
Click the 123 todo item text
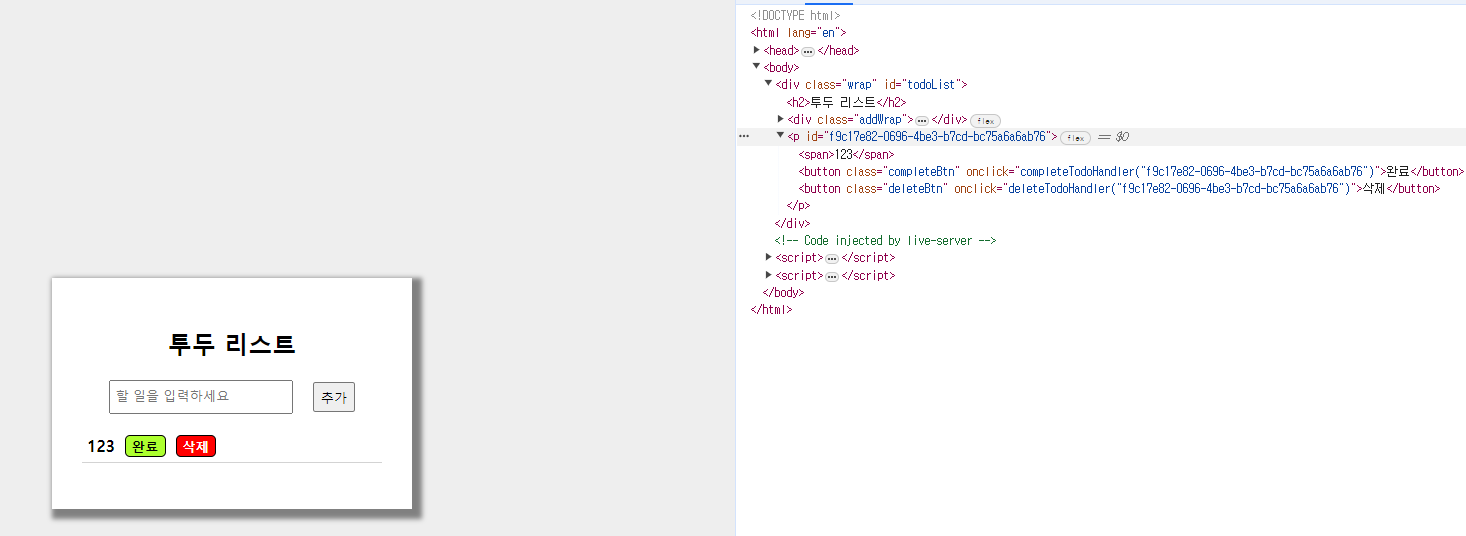(x=101, y=446)
